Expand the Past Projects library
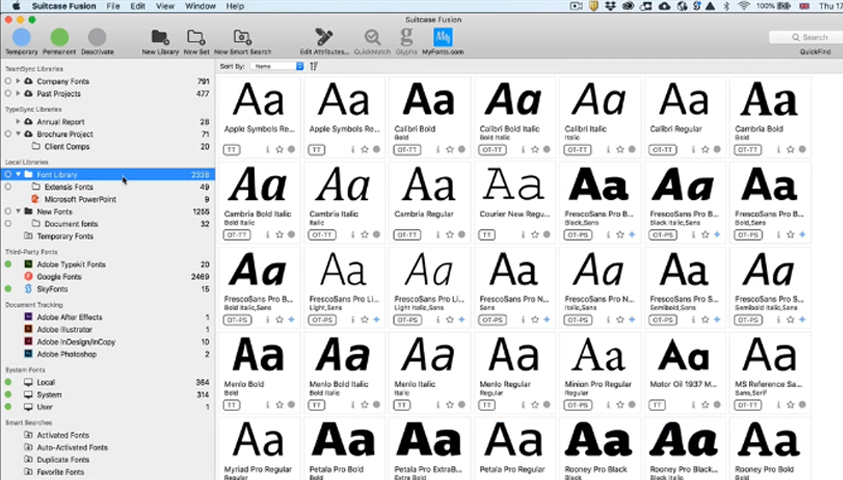 pyautogui.click(x=18, y=93)
